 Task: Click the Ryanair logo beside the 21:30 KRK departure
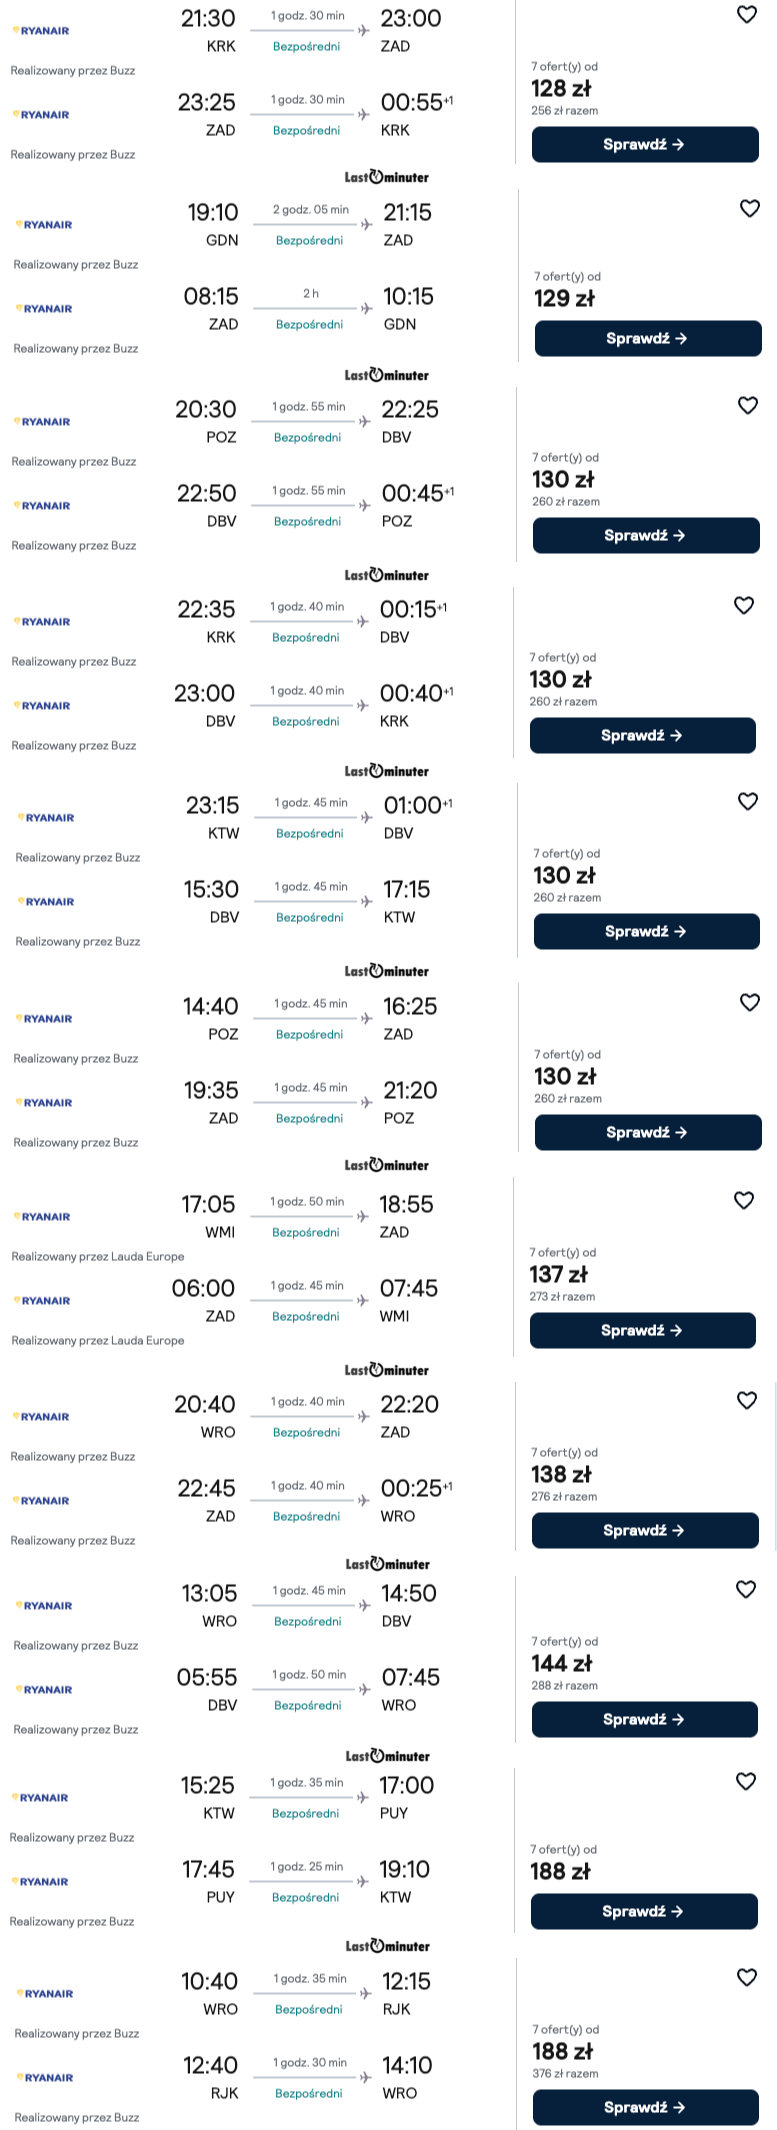[41, 31]
